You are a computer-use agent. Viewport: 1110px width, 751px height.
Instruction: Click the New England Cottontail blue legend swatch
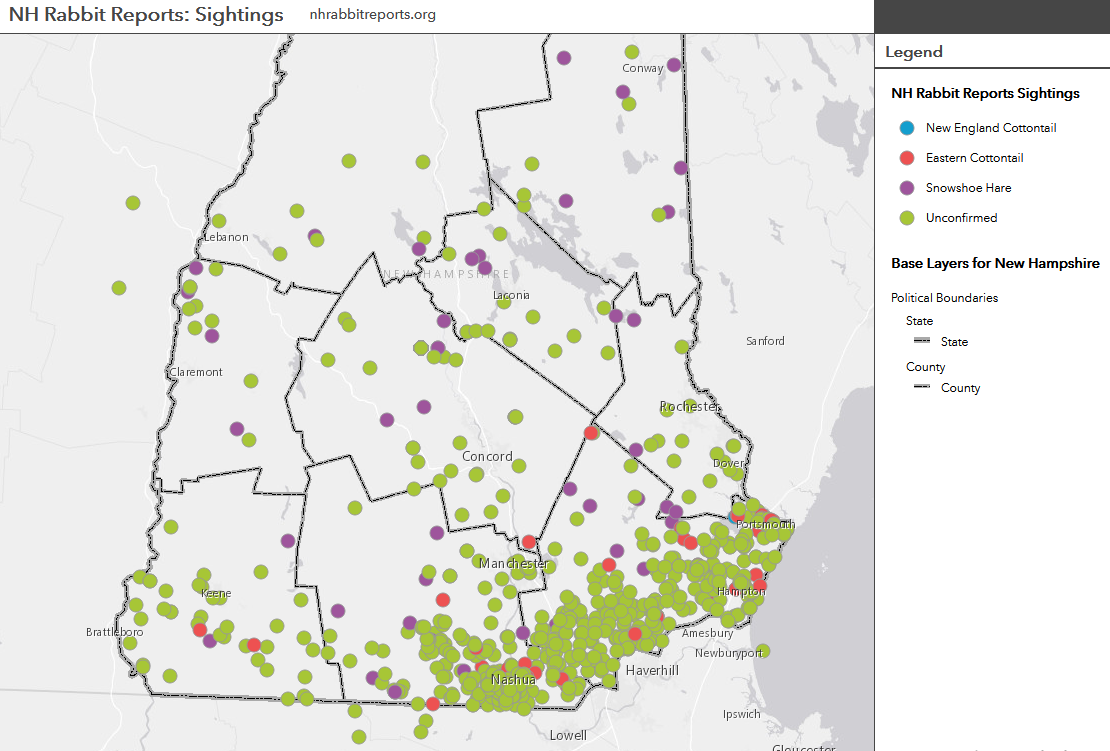907,128
